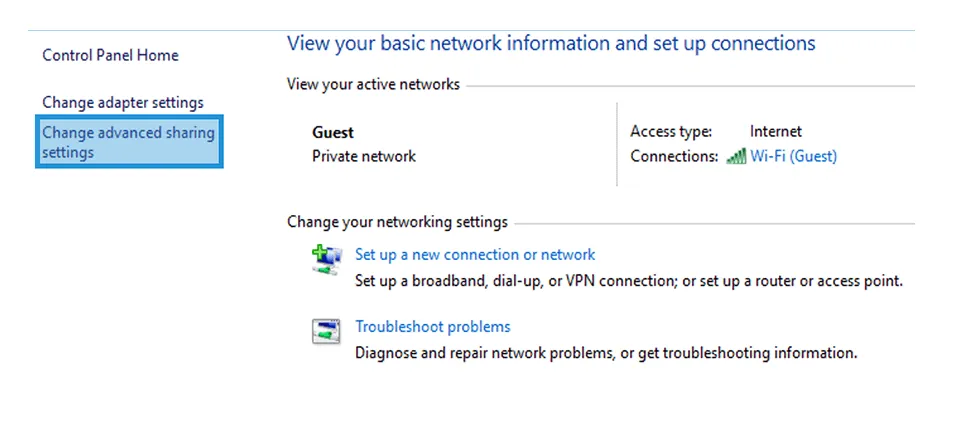The height and width of the screenshot is (435, 961).
Task: Click the green Wi-Fi signal bars icon
Action: 736,156
